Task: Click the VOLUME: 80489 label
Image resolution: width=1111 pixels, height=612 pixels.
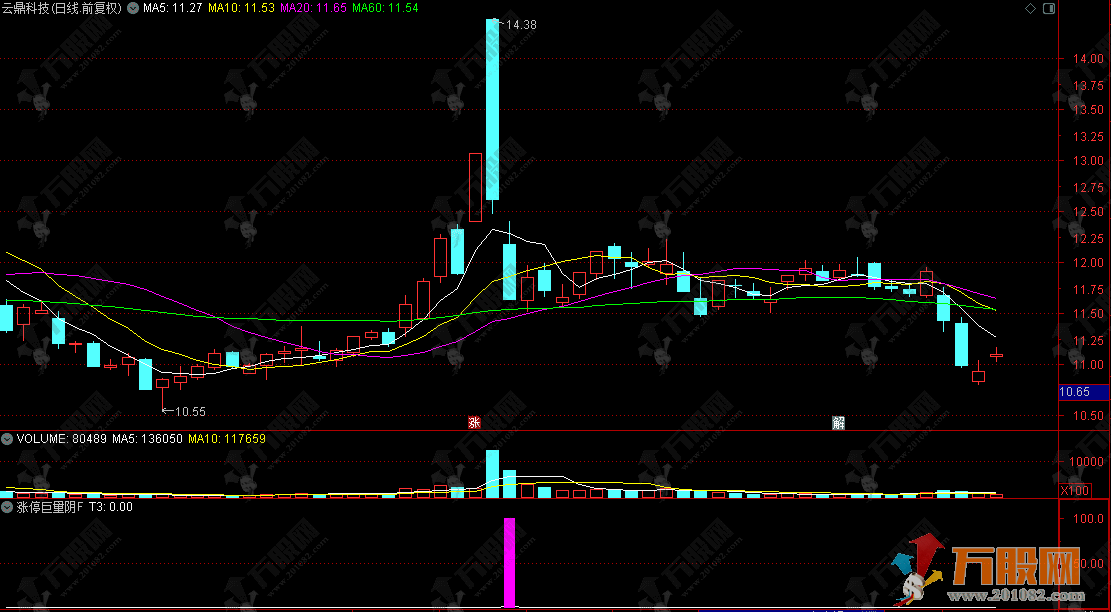Action: coord(61,438)
